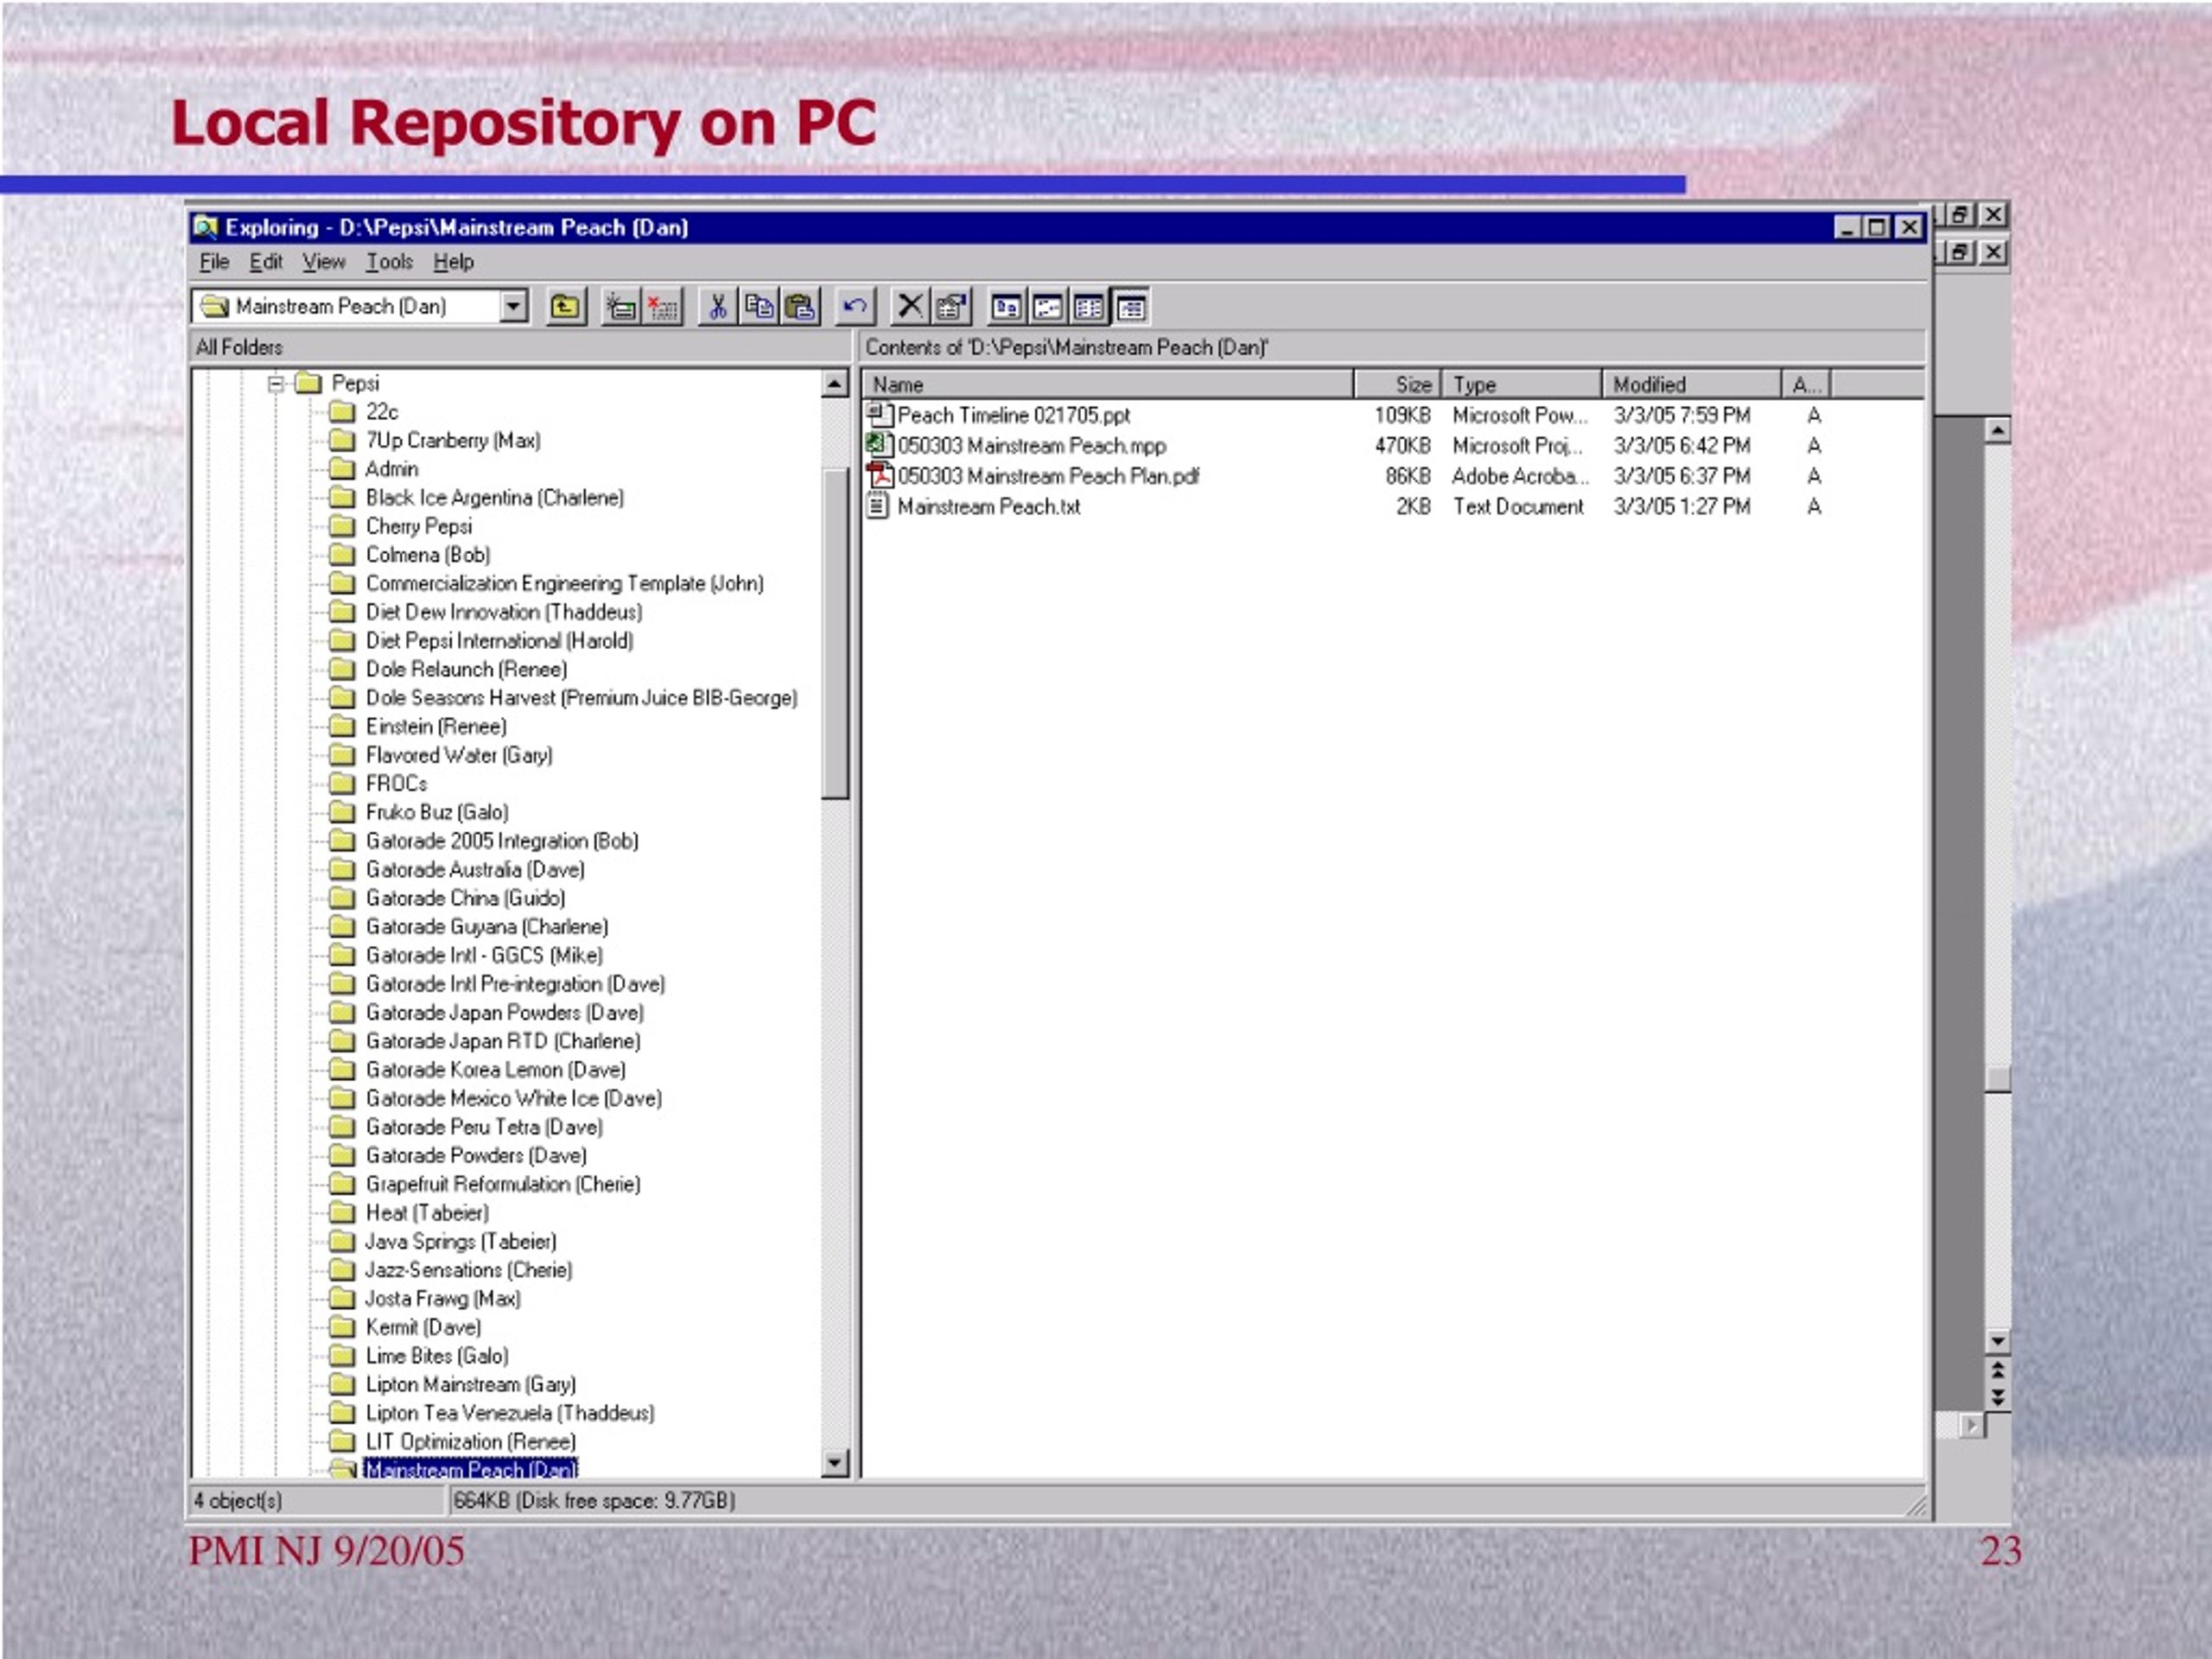Sort files by the Modified column header
The height and width of the screenshot is (1659, 2212).
click(1692, 385)
